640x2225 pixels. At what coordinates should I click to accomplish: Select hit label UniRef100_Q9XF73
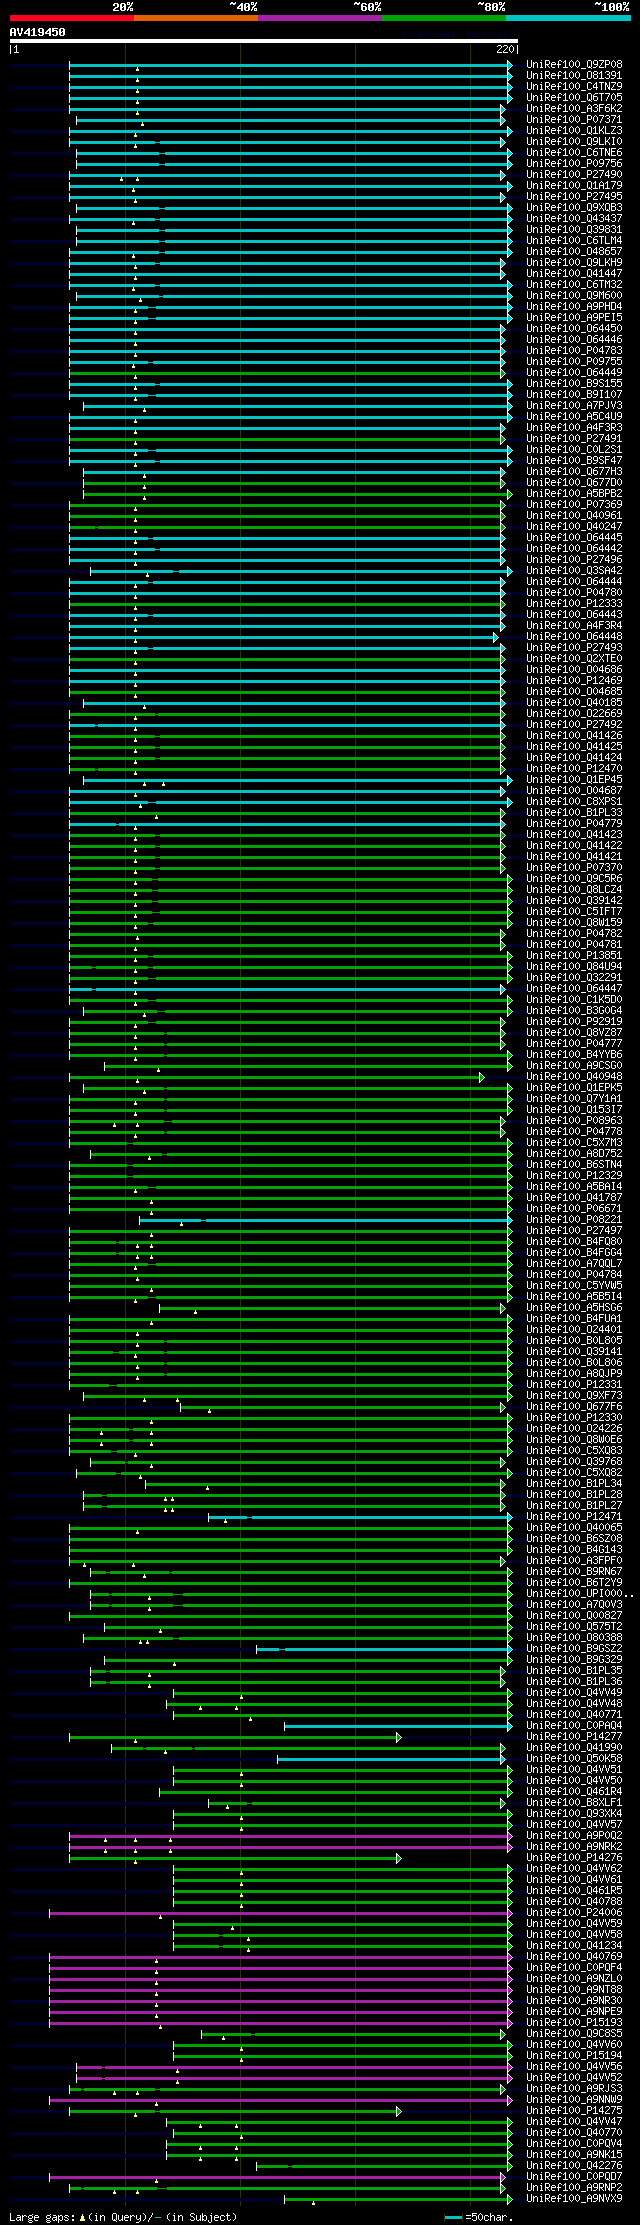tap(574, 1396)
